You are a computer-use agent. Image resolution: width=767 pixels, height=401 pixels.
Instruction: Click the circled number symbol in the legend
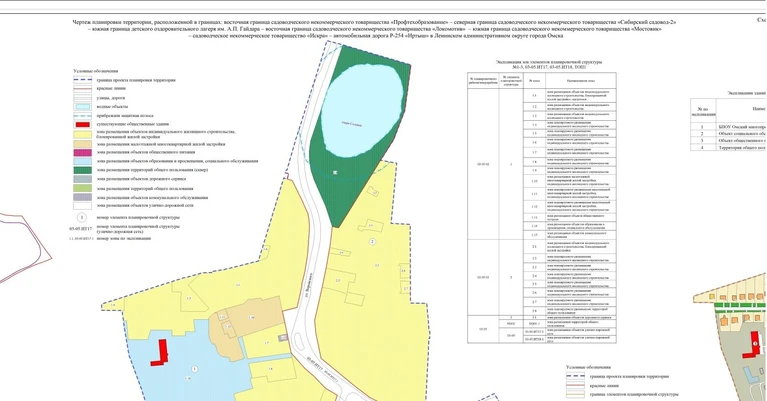[x=83, y=216]
